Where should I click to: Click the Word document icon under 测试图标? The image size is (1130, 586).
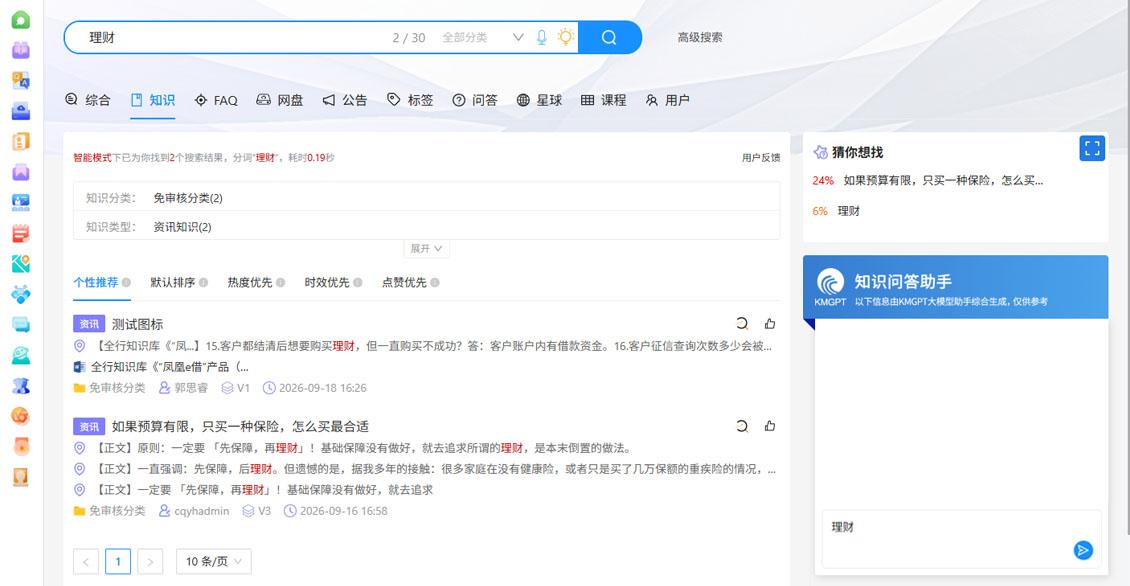click(79, 367)
